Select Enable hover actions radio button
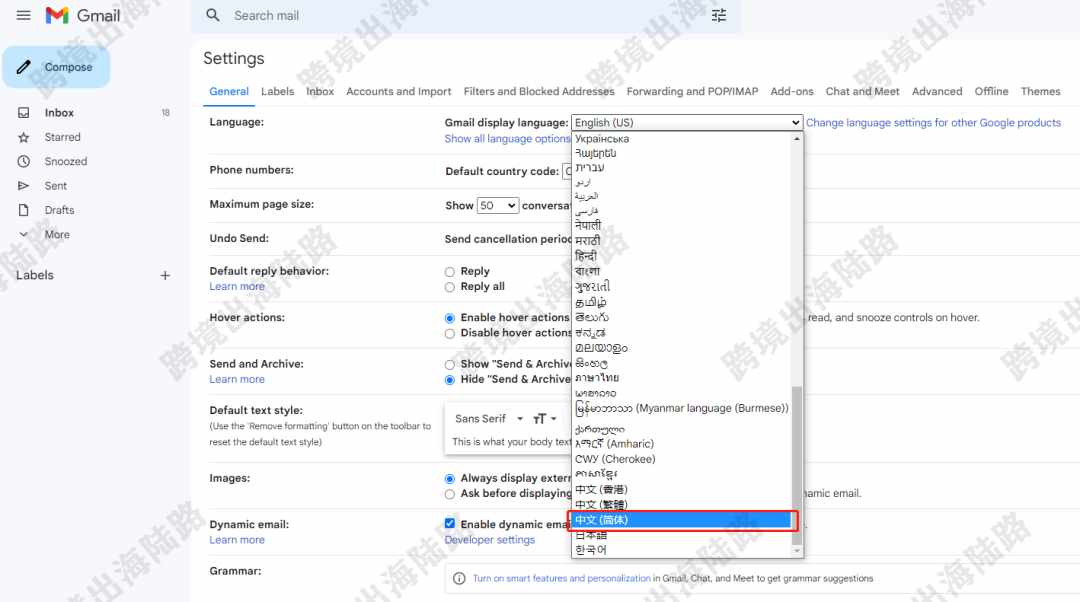1080x602 pixels. coord(450,318)
